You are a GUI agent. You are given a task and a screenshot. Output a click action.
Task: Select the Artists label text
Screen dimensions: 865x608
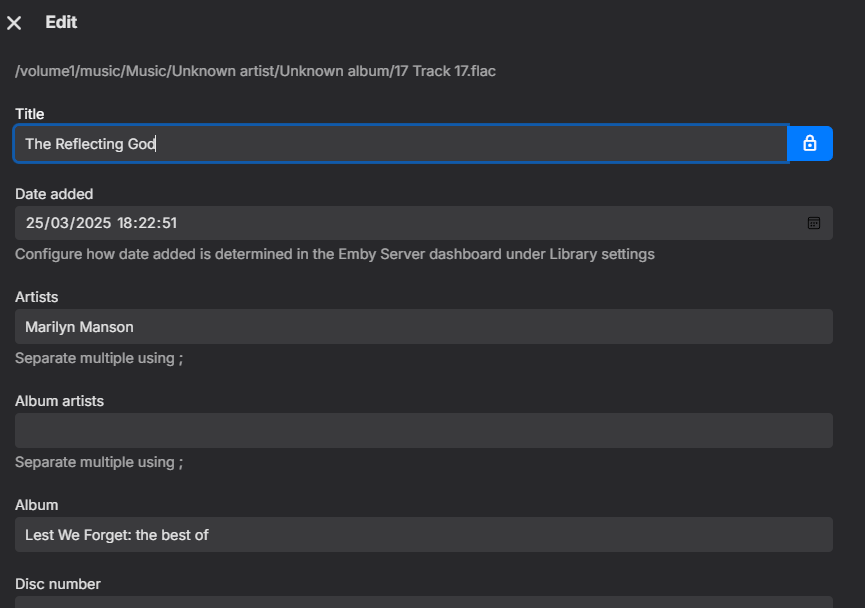click(36, 297)
